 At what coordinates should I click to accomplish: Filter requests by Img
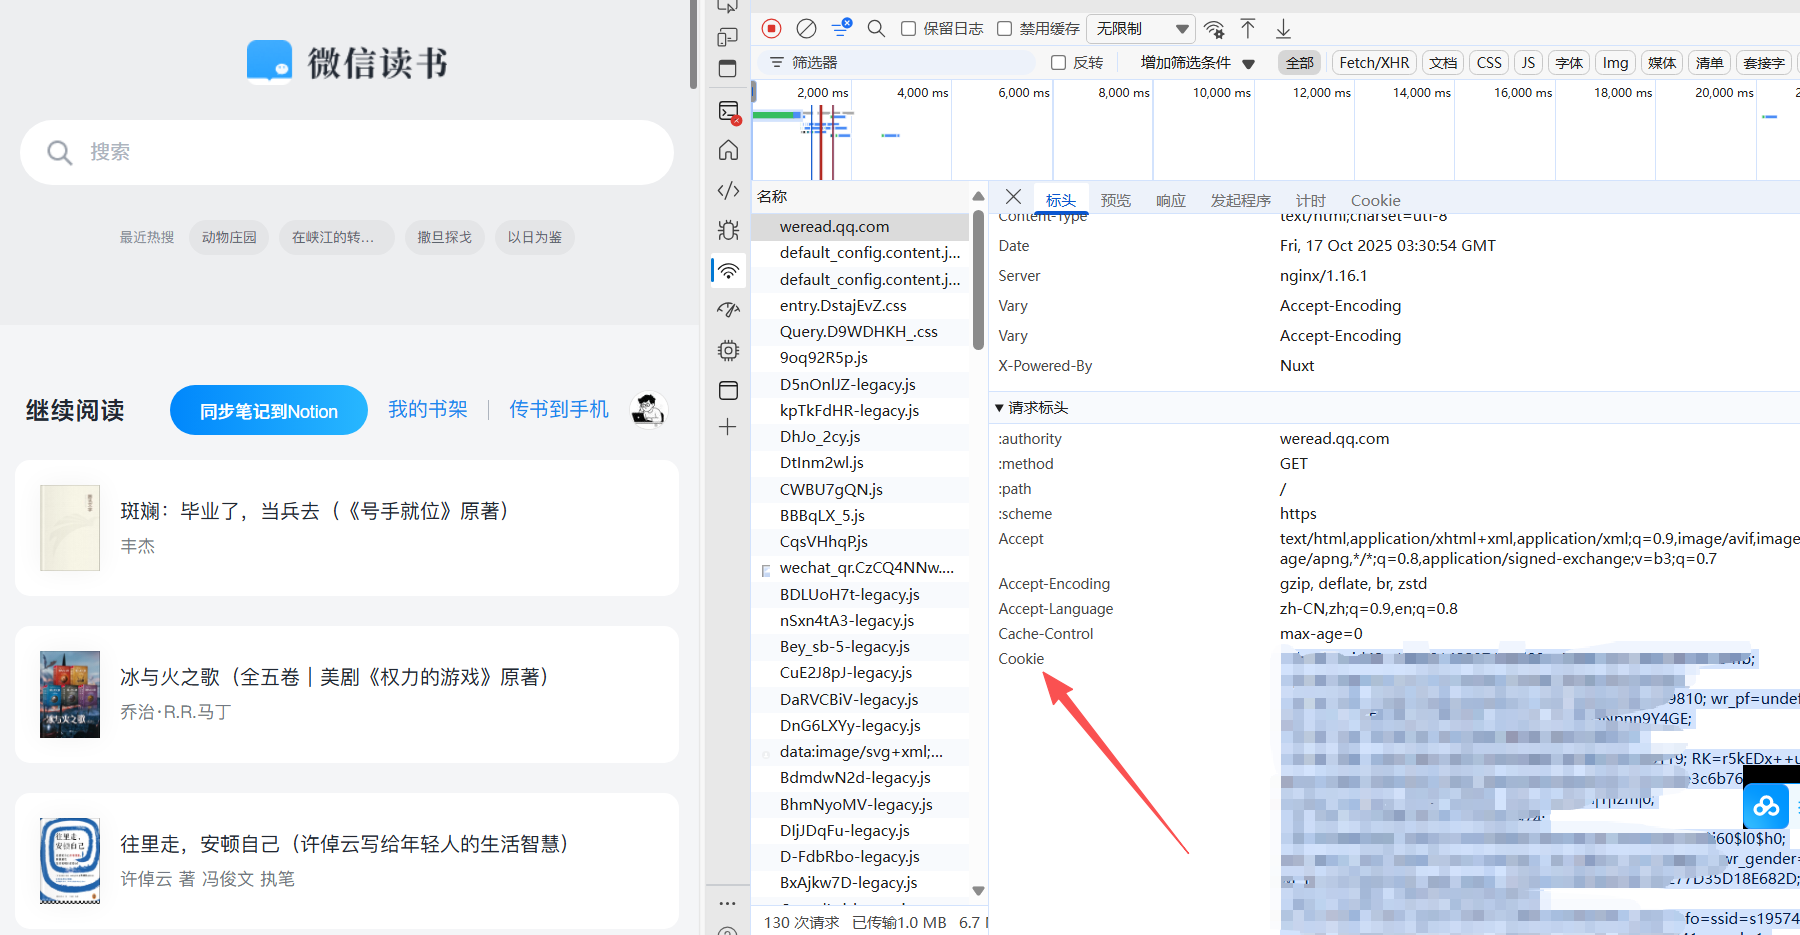tap(1615, 63)
